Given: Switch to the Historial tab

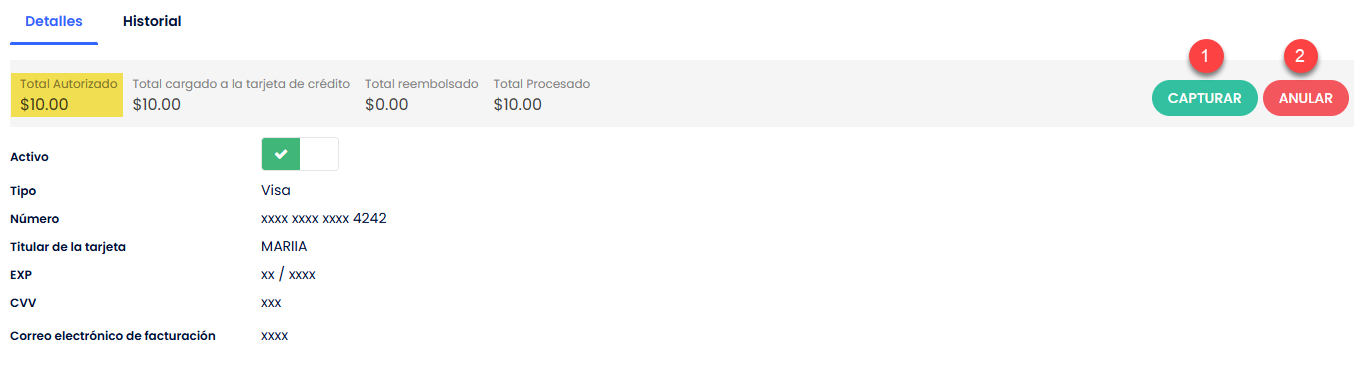Looking at the screenshot, I should pyautogui.click(x=152, y=21).
